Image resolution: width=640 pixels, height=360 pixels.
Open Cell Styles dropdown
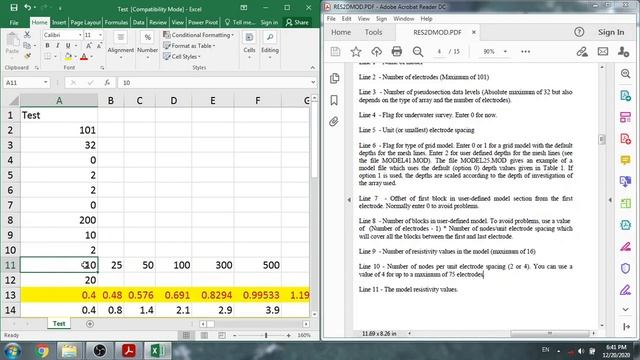[x=182, y=56]
